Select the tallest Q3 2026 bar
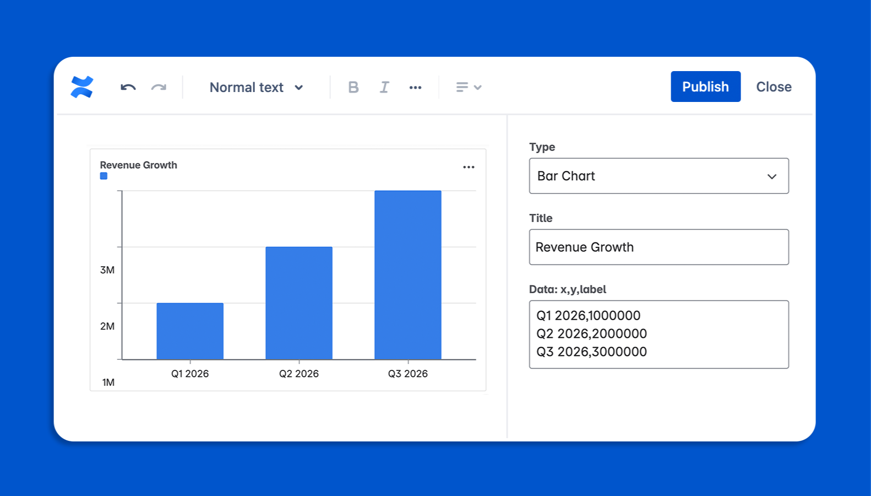The image size is (871, 496). pyautogui.click(x=408, y=275)
